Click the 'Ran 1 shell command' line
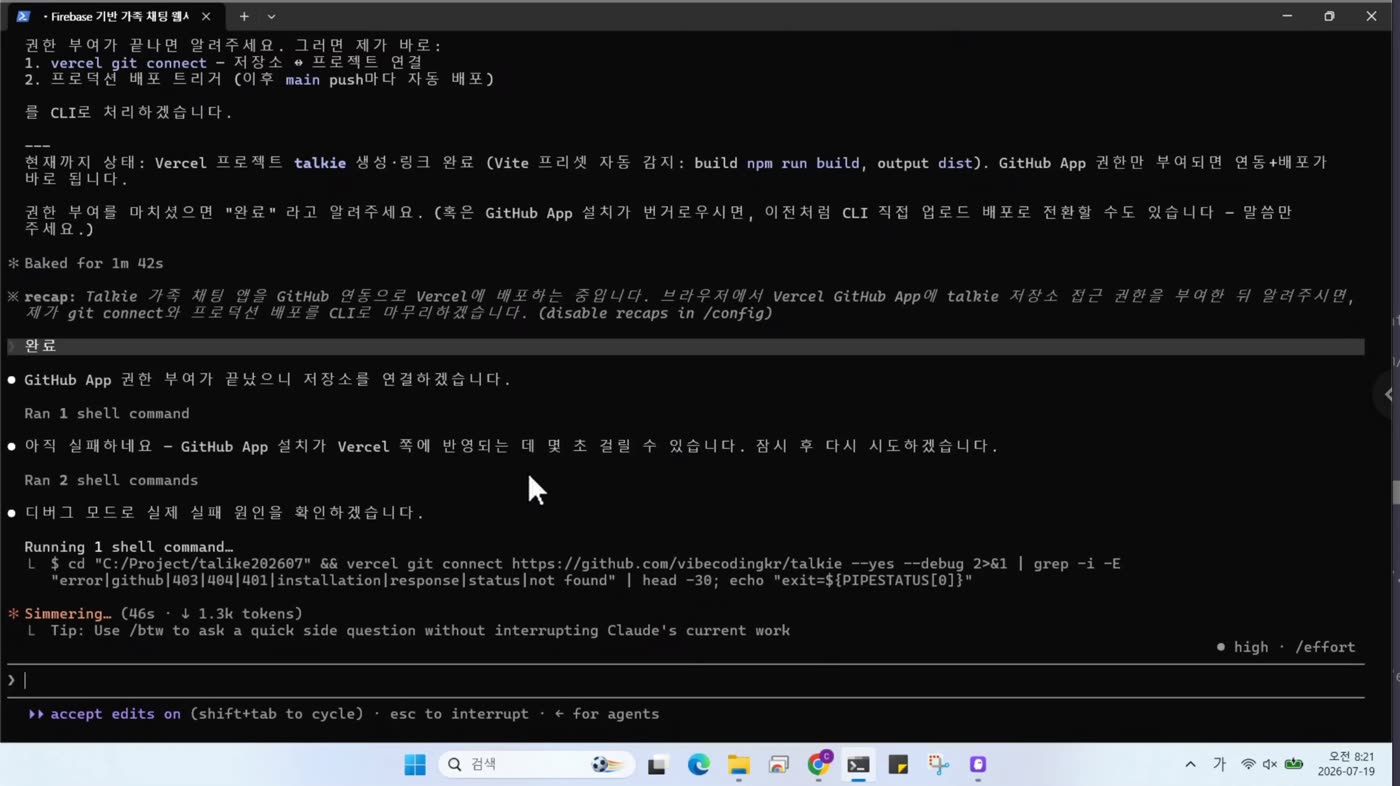Screen dimensions: 1400x786 [106, 413]
